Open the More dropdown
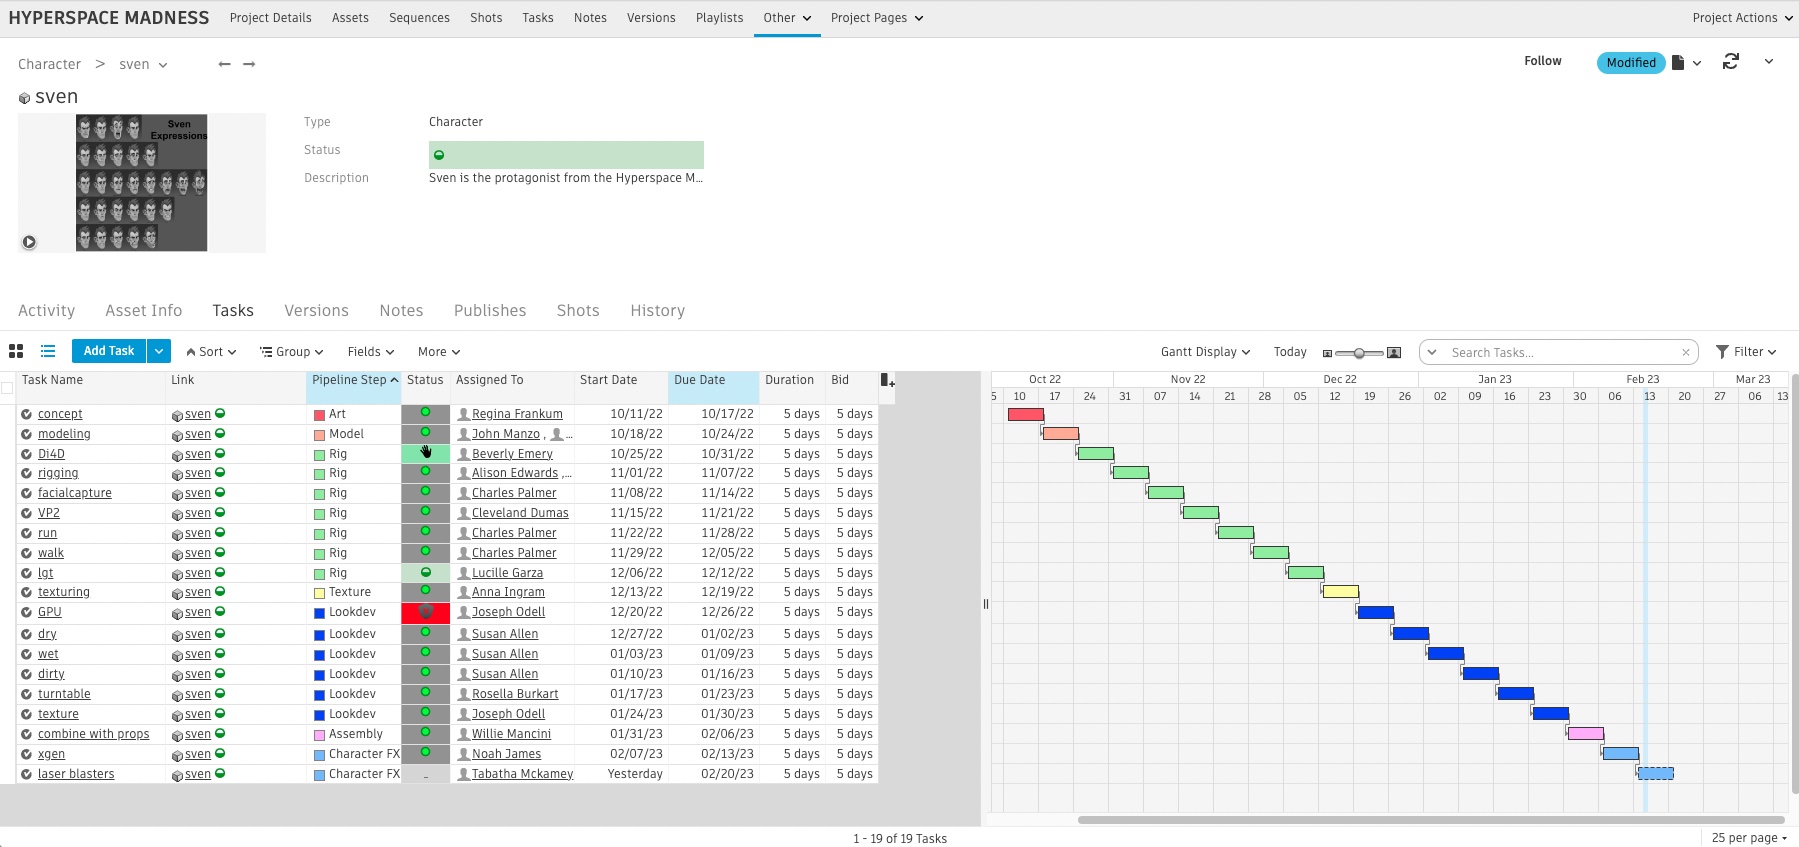Viewport: 1799px width, 847px height. [439, 352]
